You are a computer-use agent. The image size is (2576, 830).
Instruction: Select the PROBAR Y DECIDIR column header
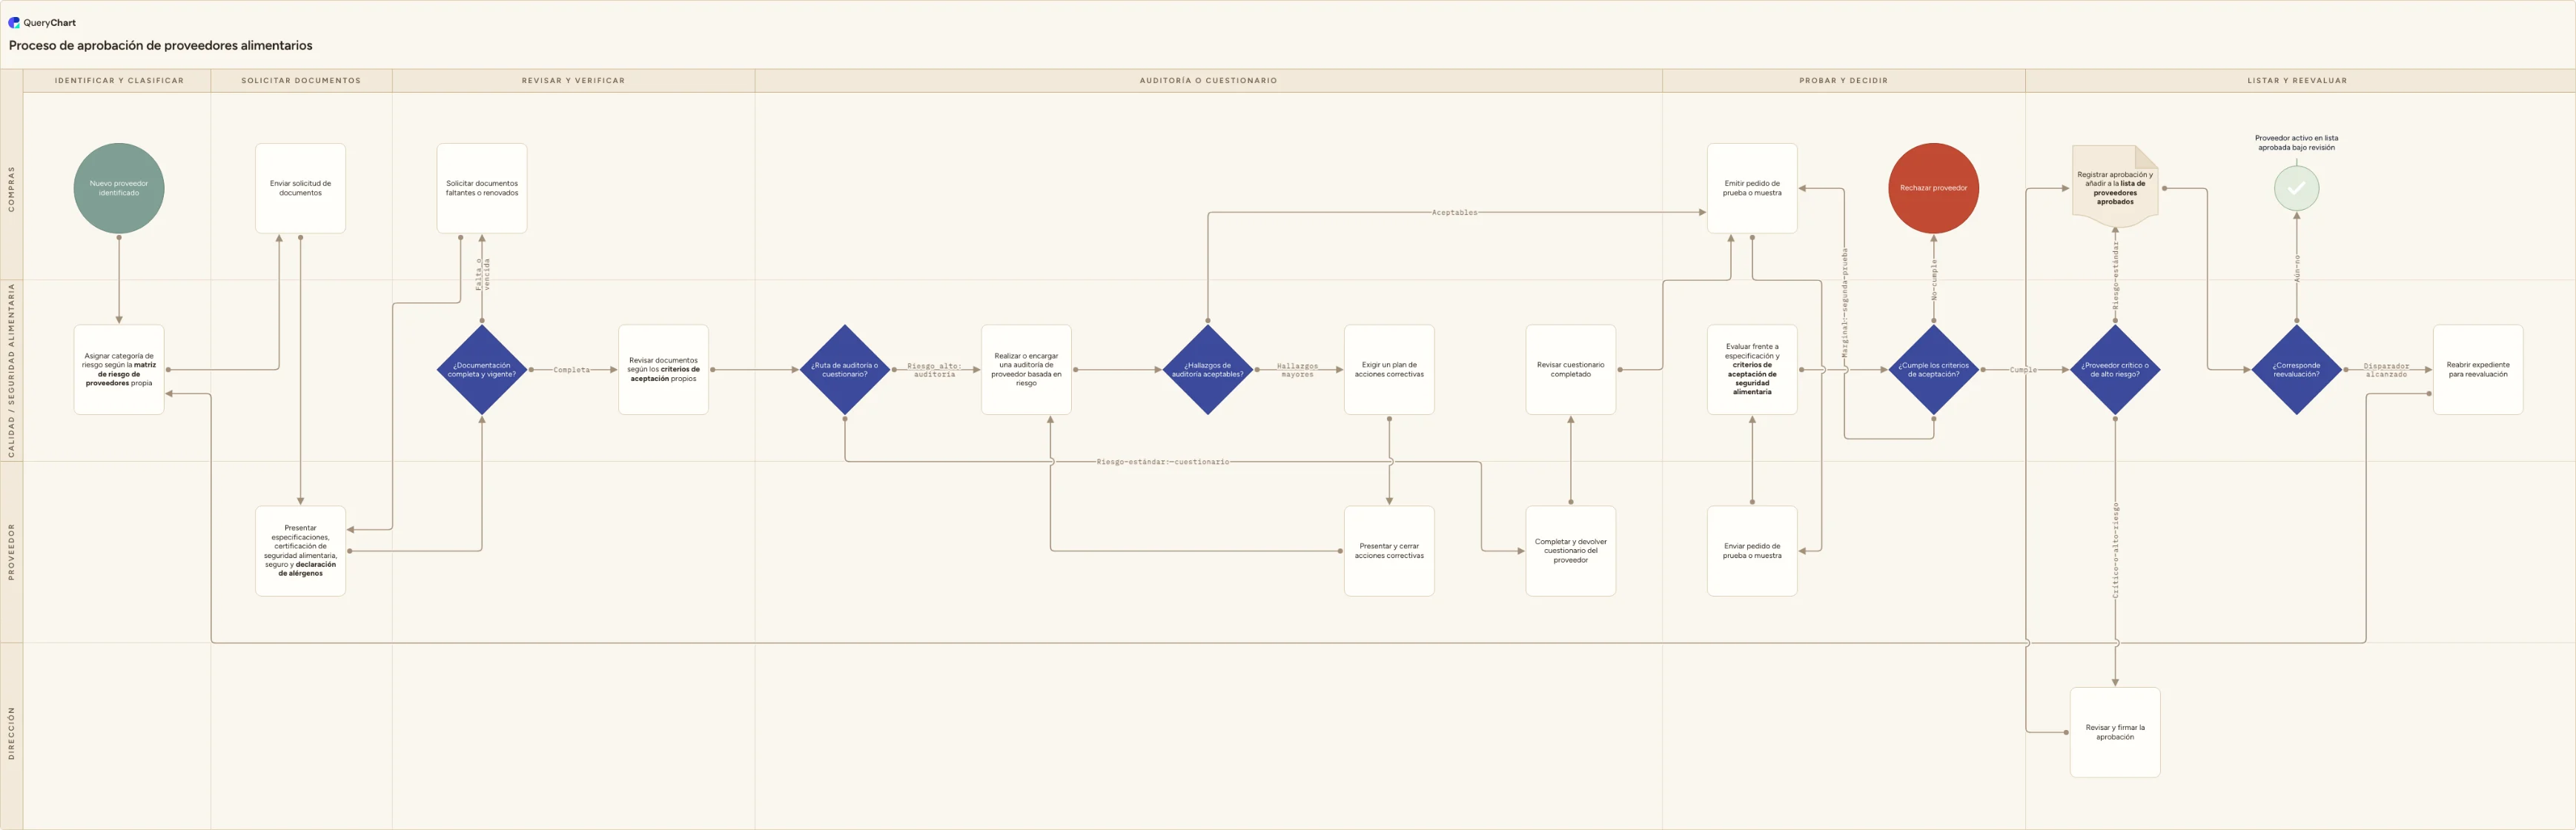click(1843, 80)
